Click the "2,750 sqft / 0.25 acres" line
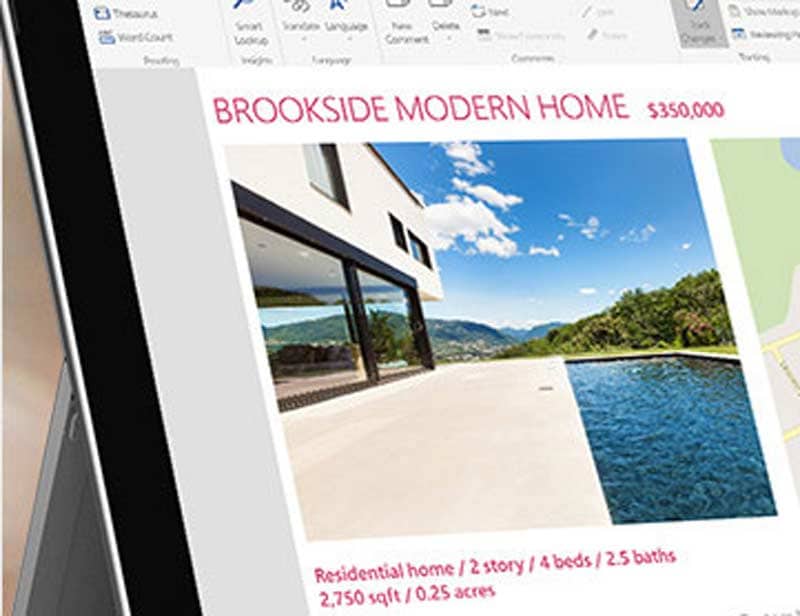 click(x=407, y=595)
